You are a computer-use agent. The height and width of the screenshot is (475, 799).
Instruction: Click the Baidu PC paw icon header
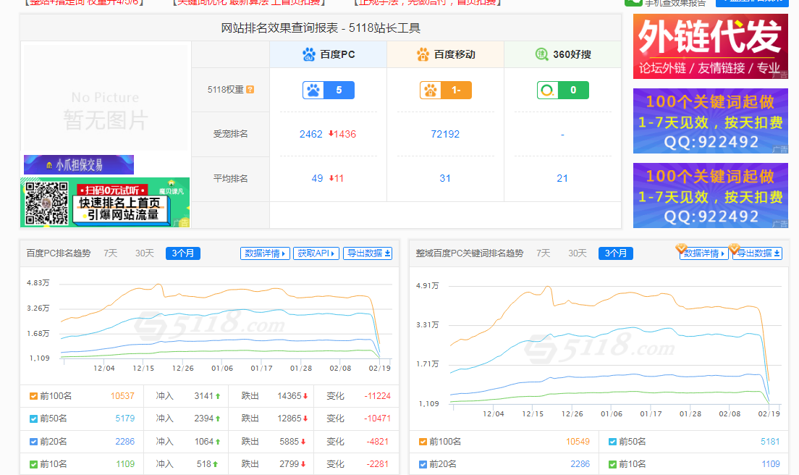pos(309,54)
